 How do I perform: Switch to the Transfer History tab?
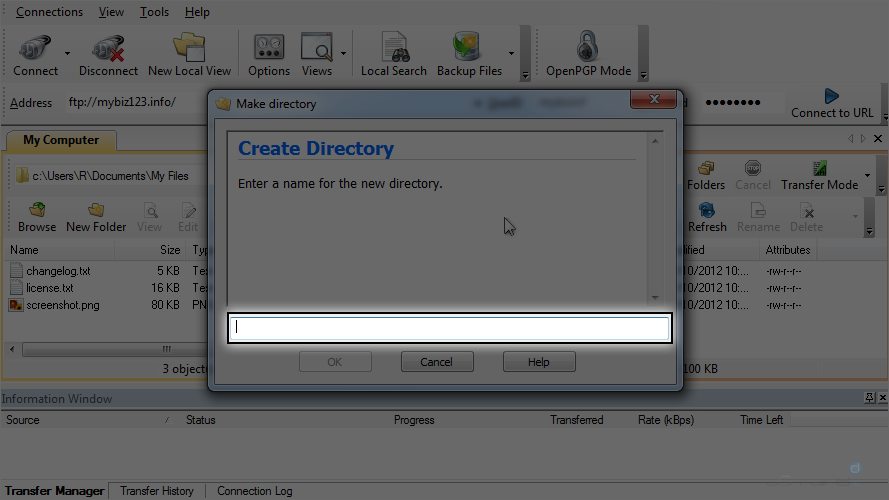(x=157, y=491)
